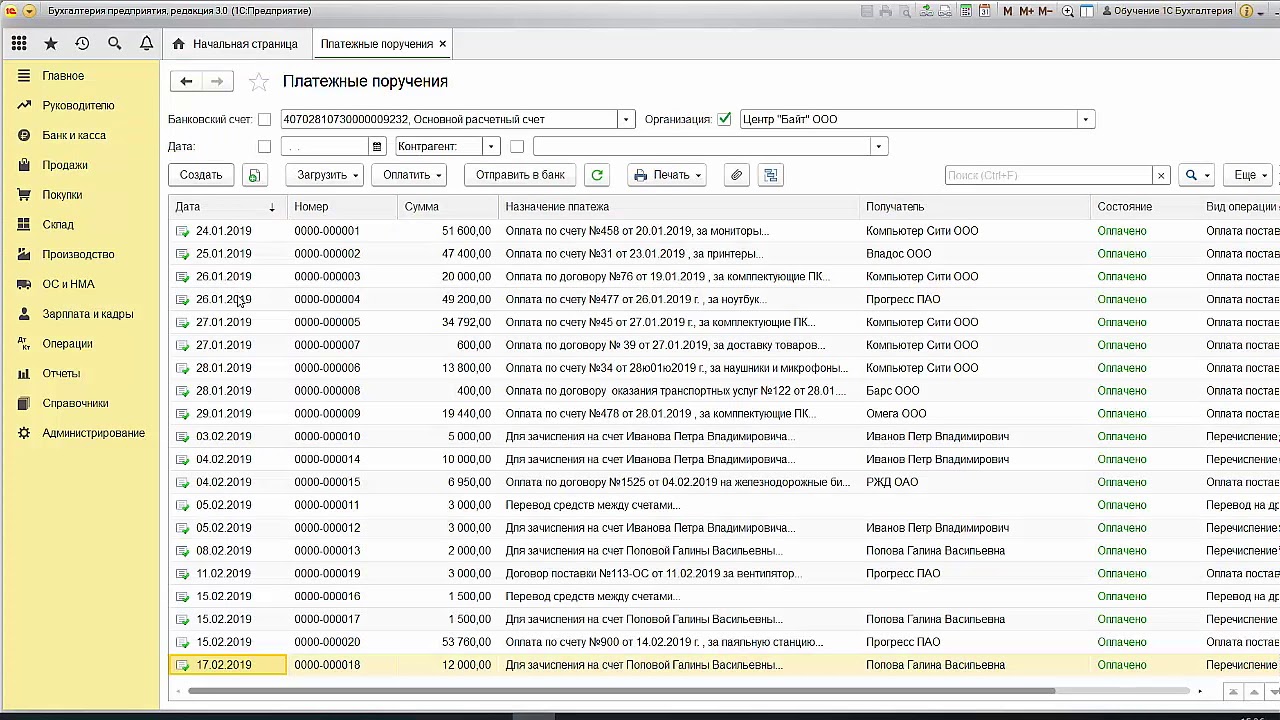
Task: Clear the search field with X
Action: click(x=1161, y=175)
